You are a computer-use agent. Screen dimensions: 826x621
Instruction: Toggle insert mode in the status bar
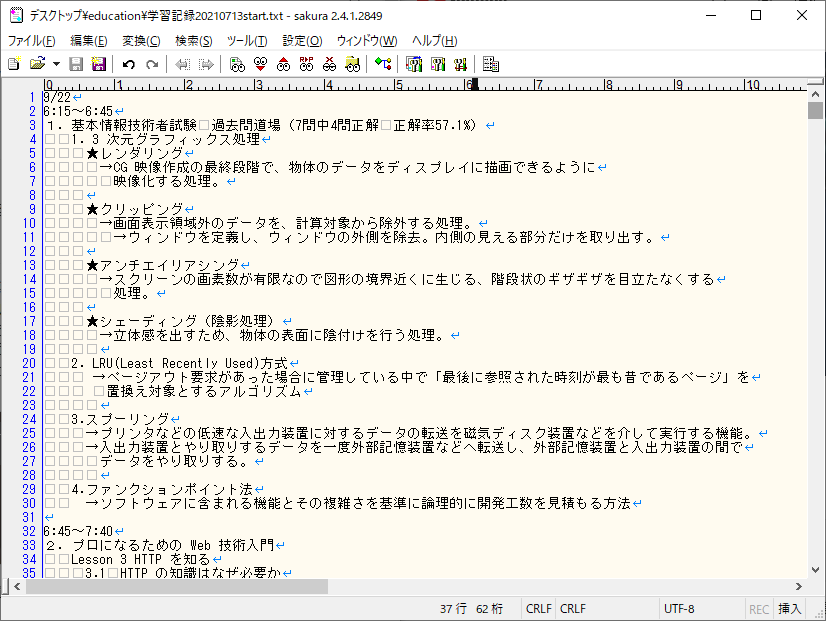tap(789, 608)
